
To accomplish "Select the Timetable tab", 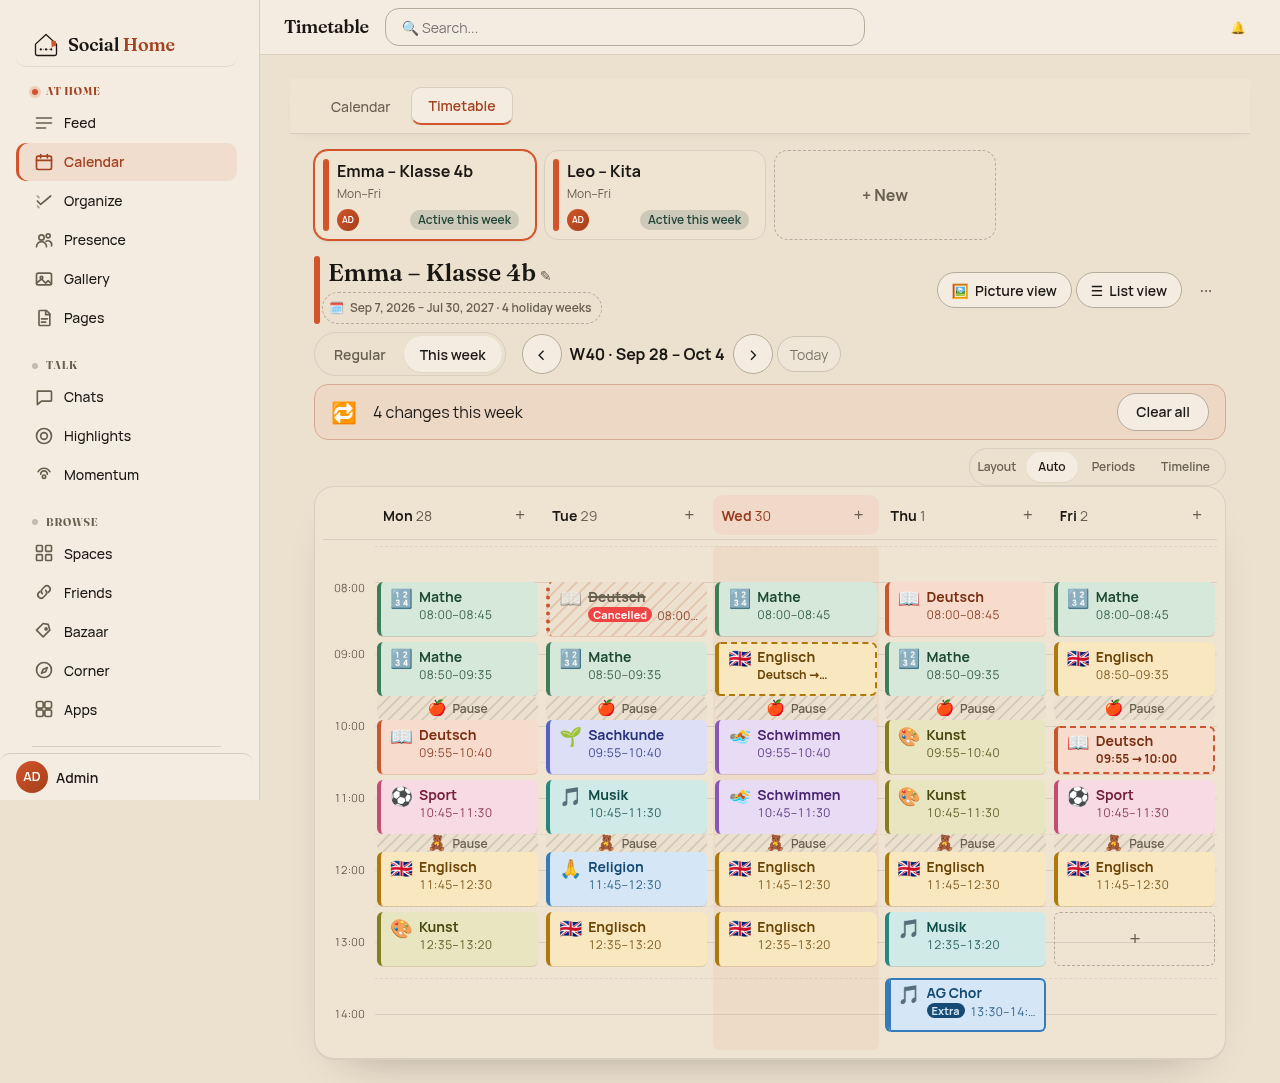I will tap(462, 106).
